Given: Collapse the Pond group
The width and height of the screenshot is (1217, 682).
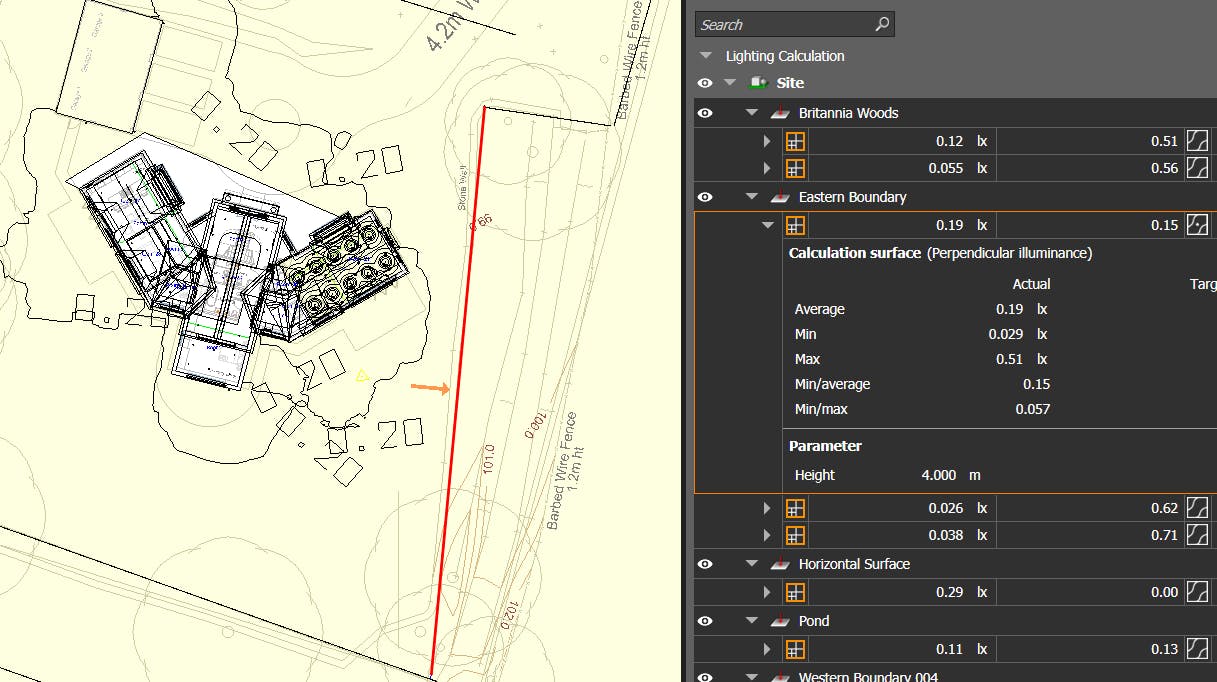Looking at the screenshot, I should pos(753,621).
